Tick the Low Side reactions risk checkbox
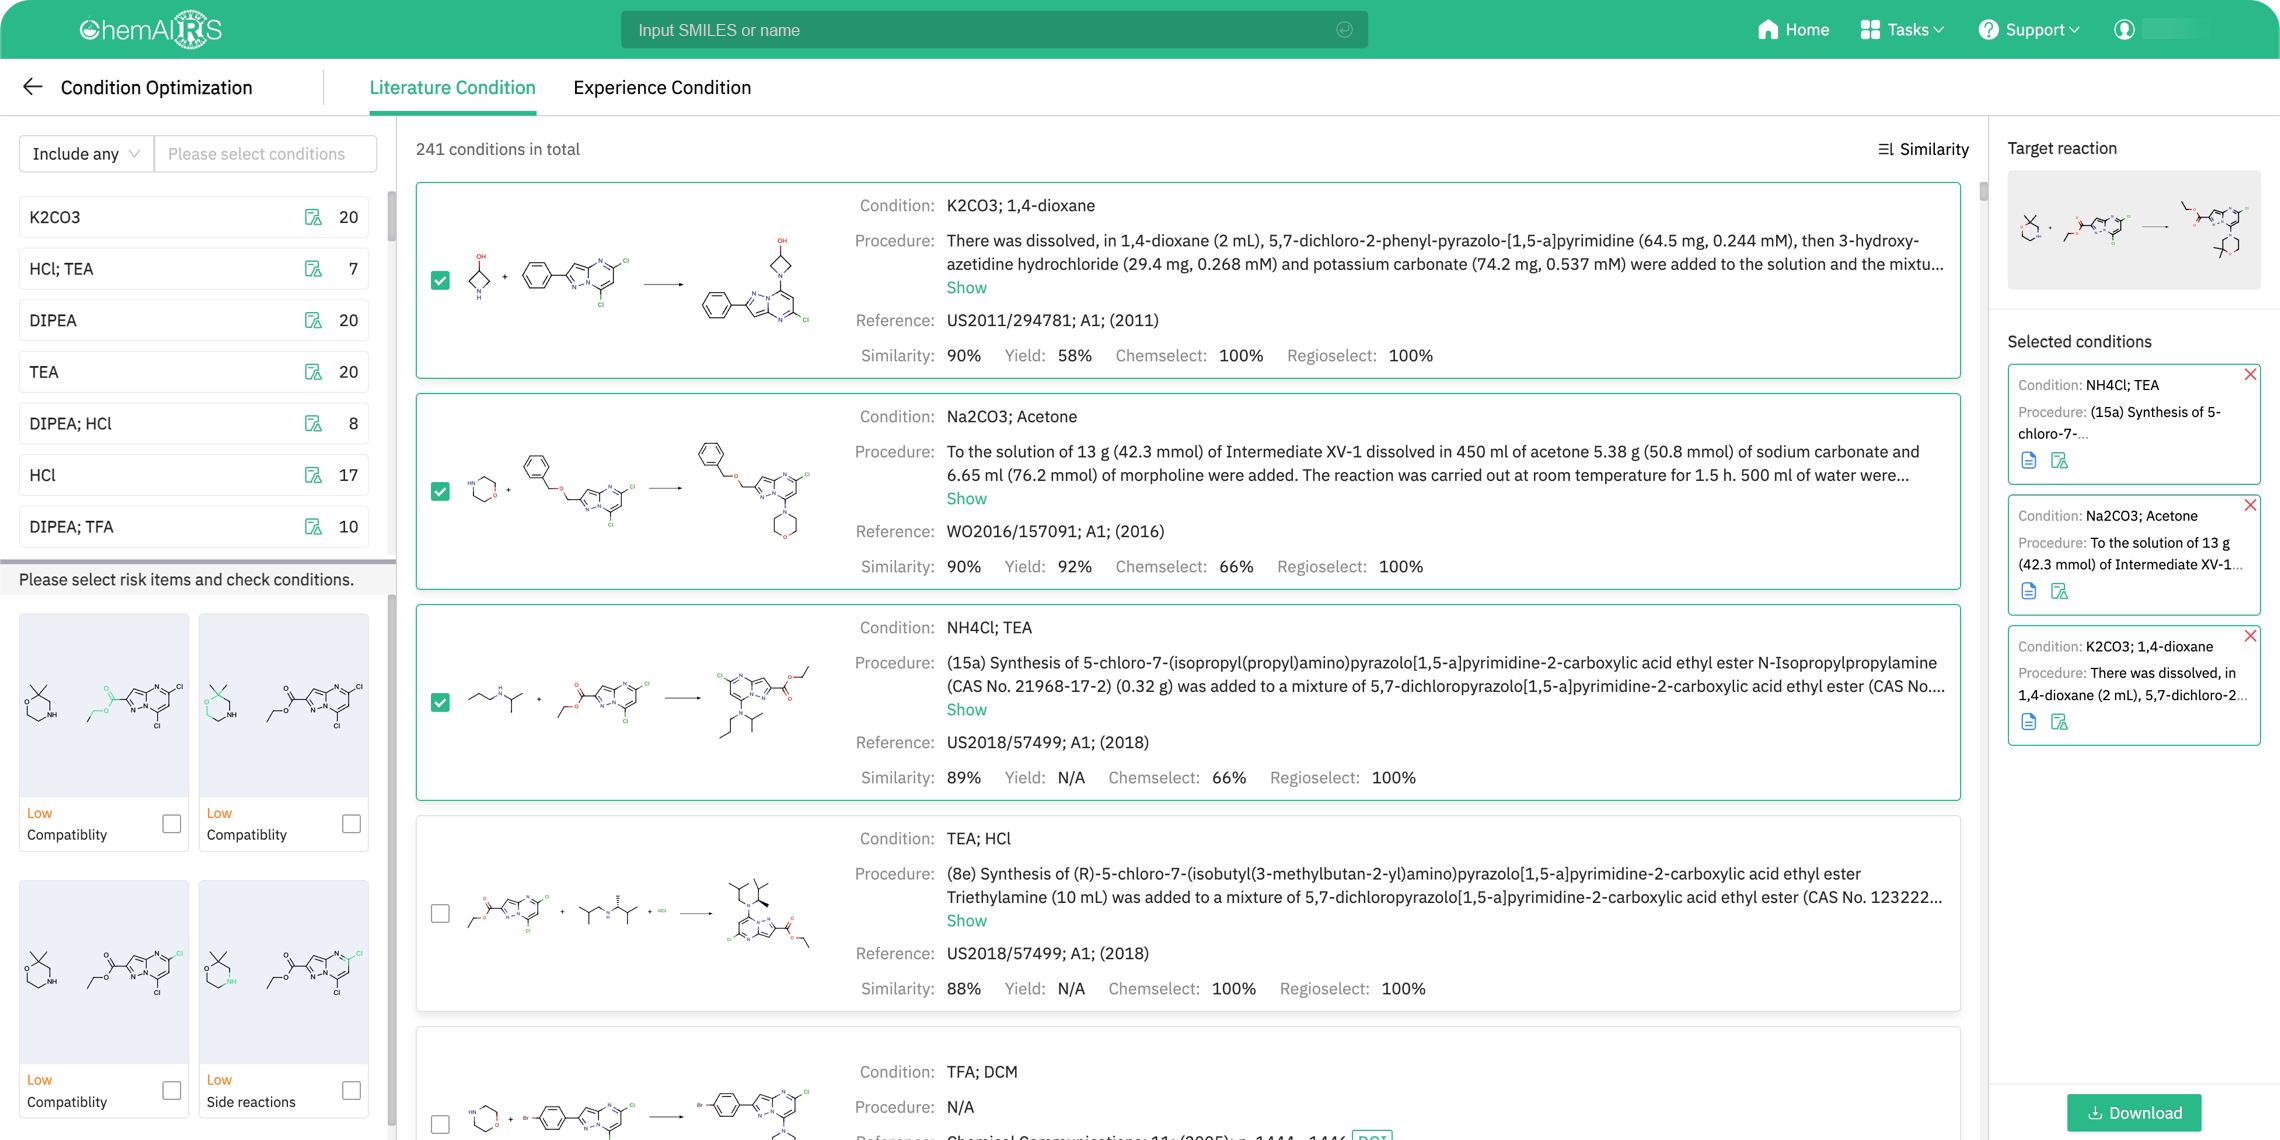 pyautogui.click(x=351, y=1090)
